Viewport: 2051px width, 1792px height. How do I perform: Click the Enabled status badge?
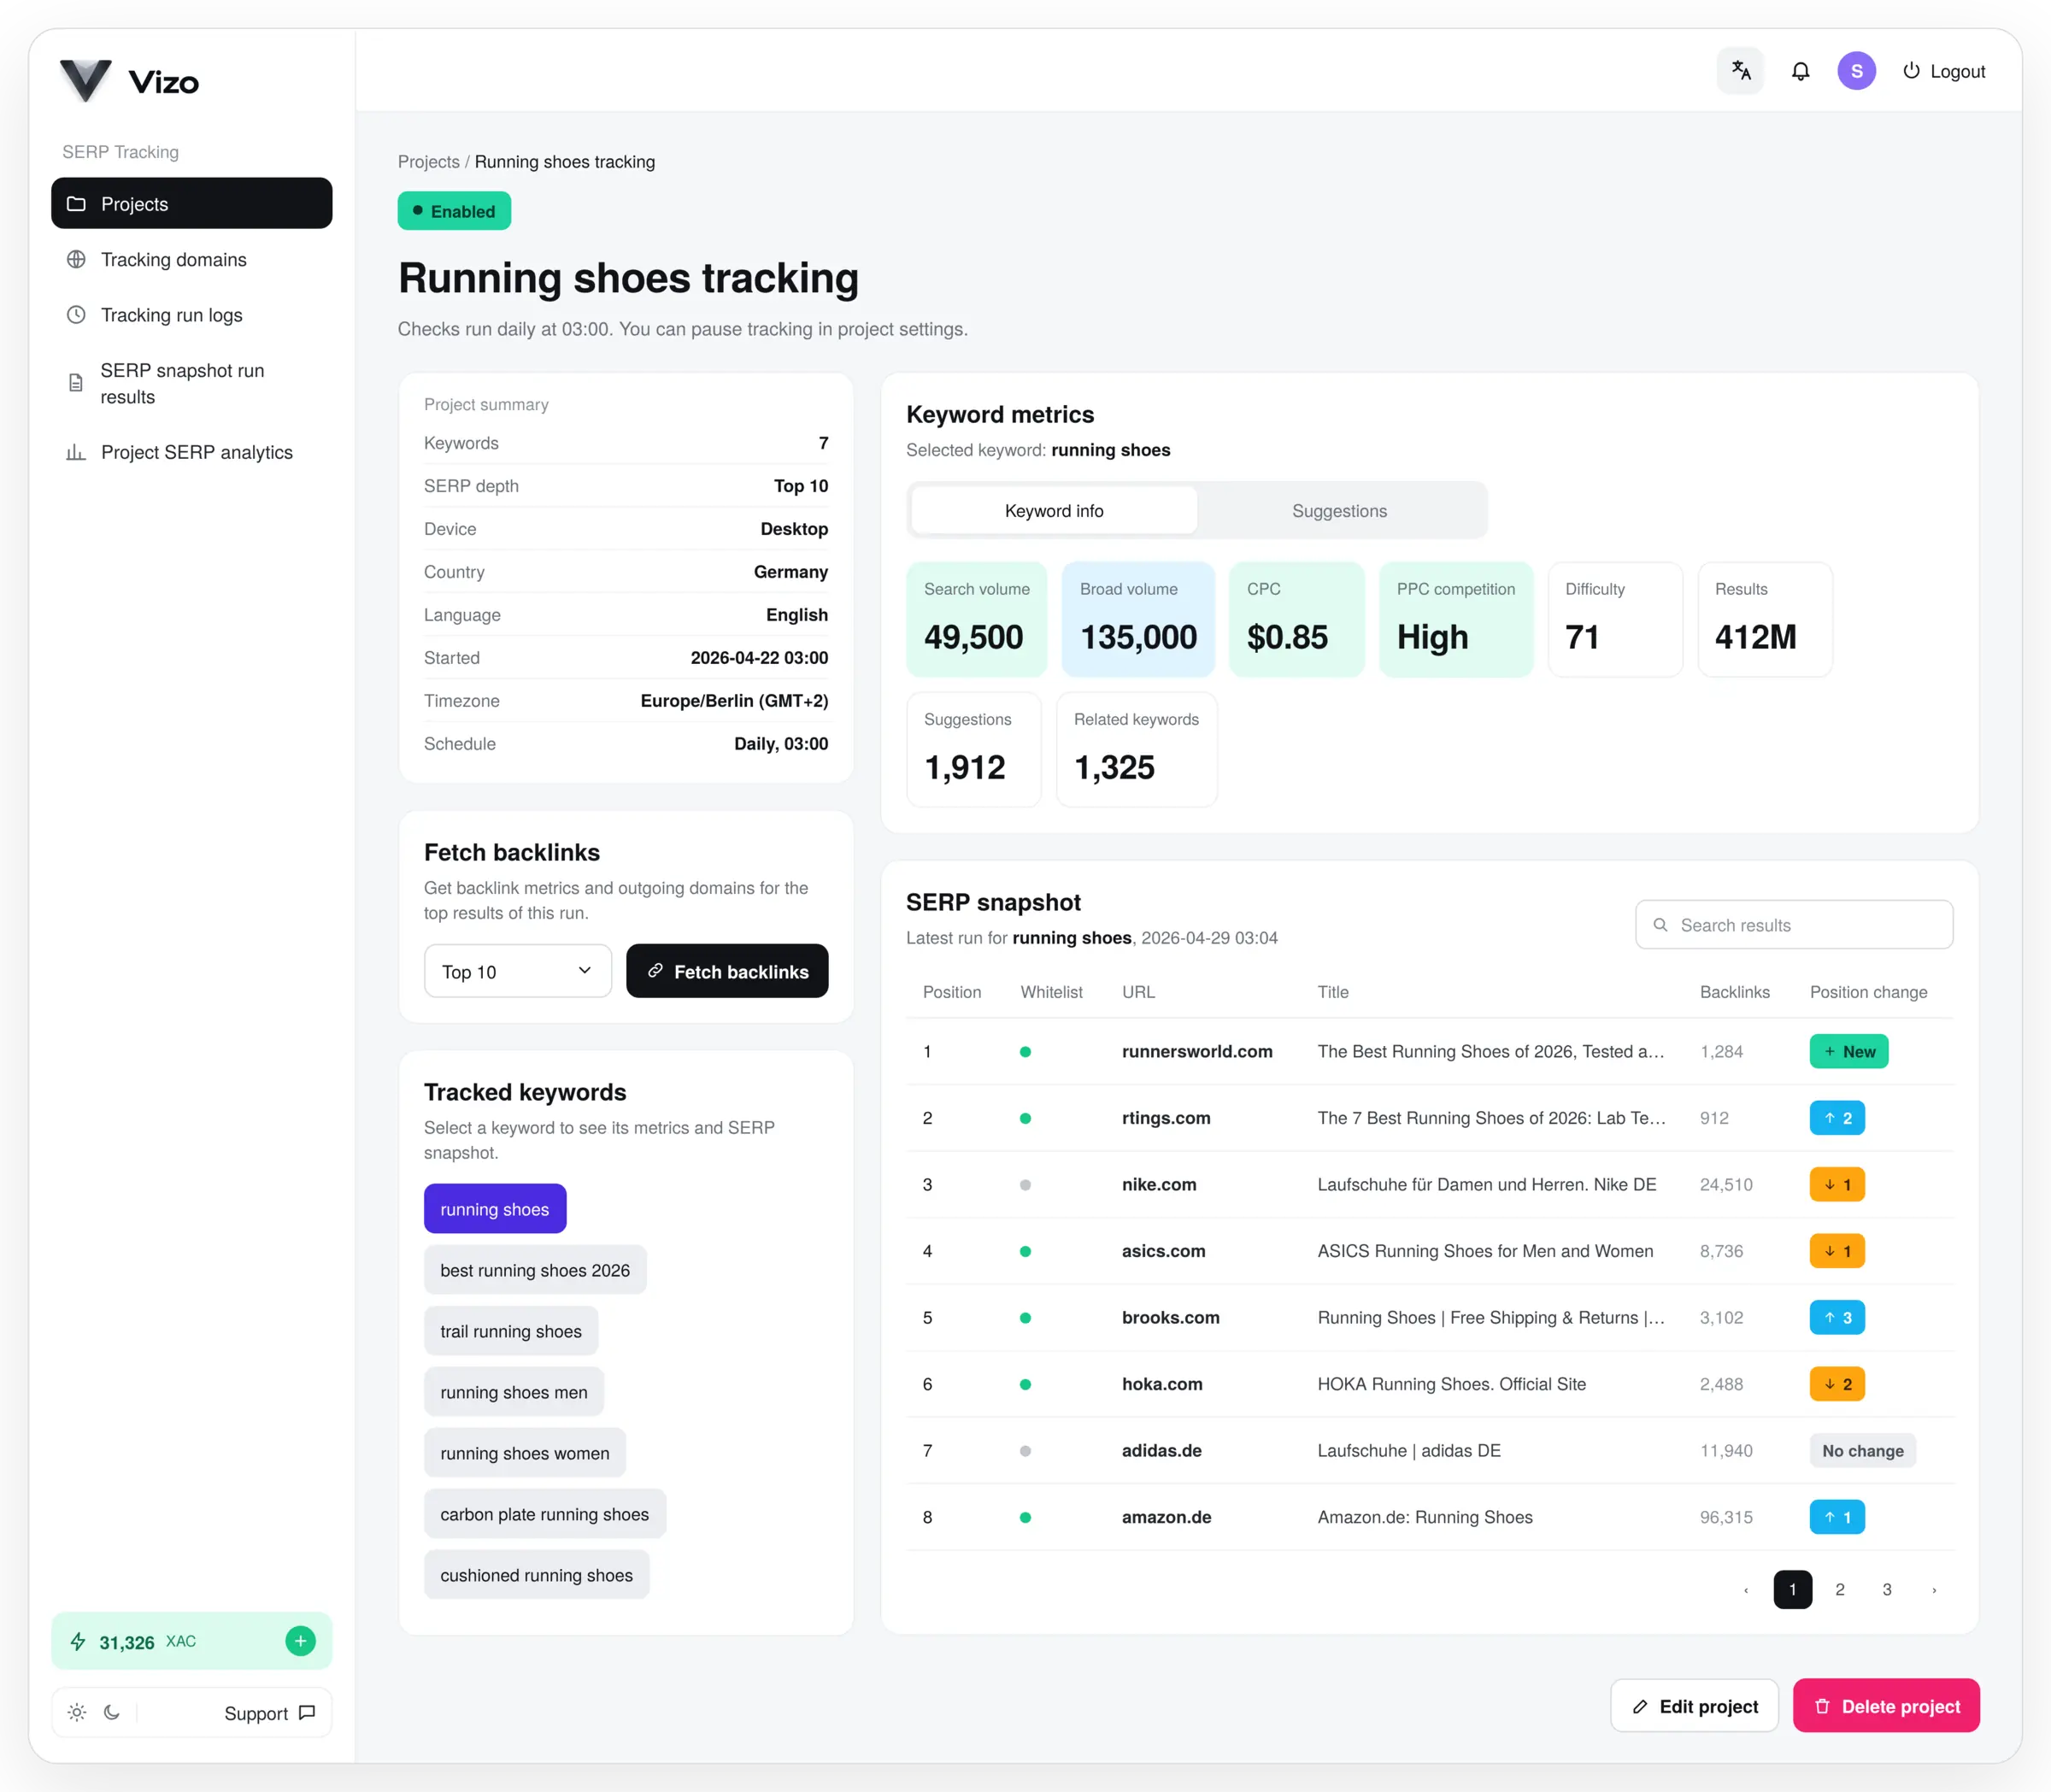pos(454,211)
